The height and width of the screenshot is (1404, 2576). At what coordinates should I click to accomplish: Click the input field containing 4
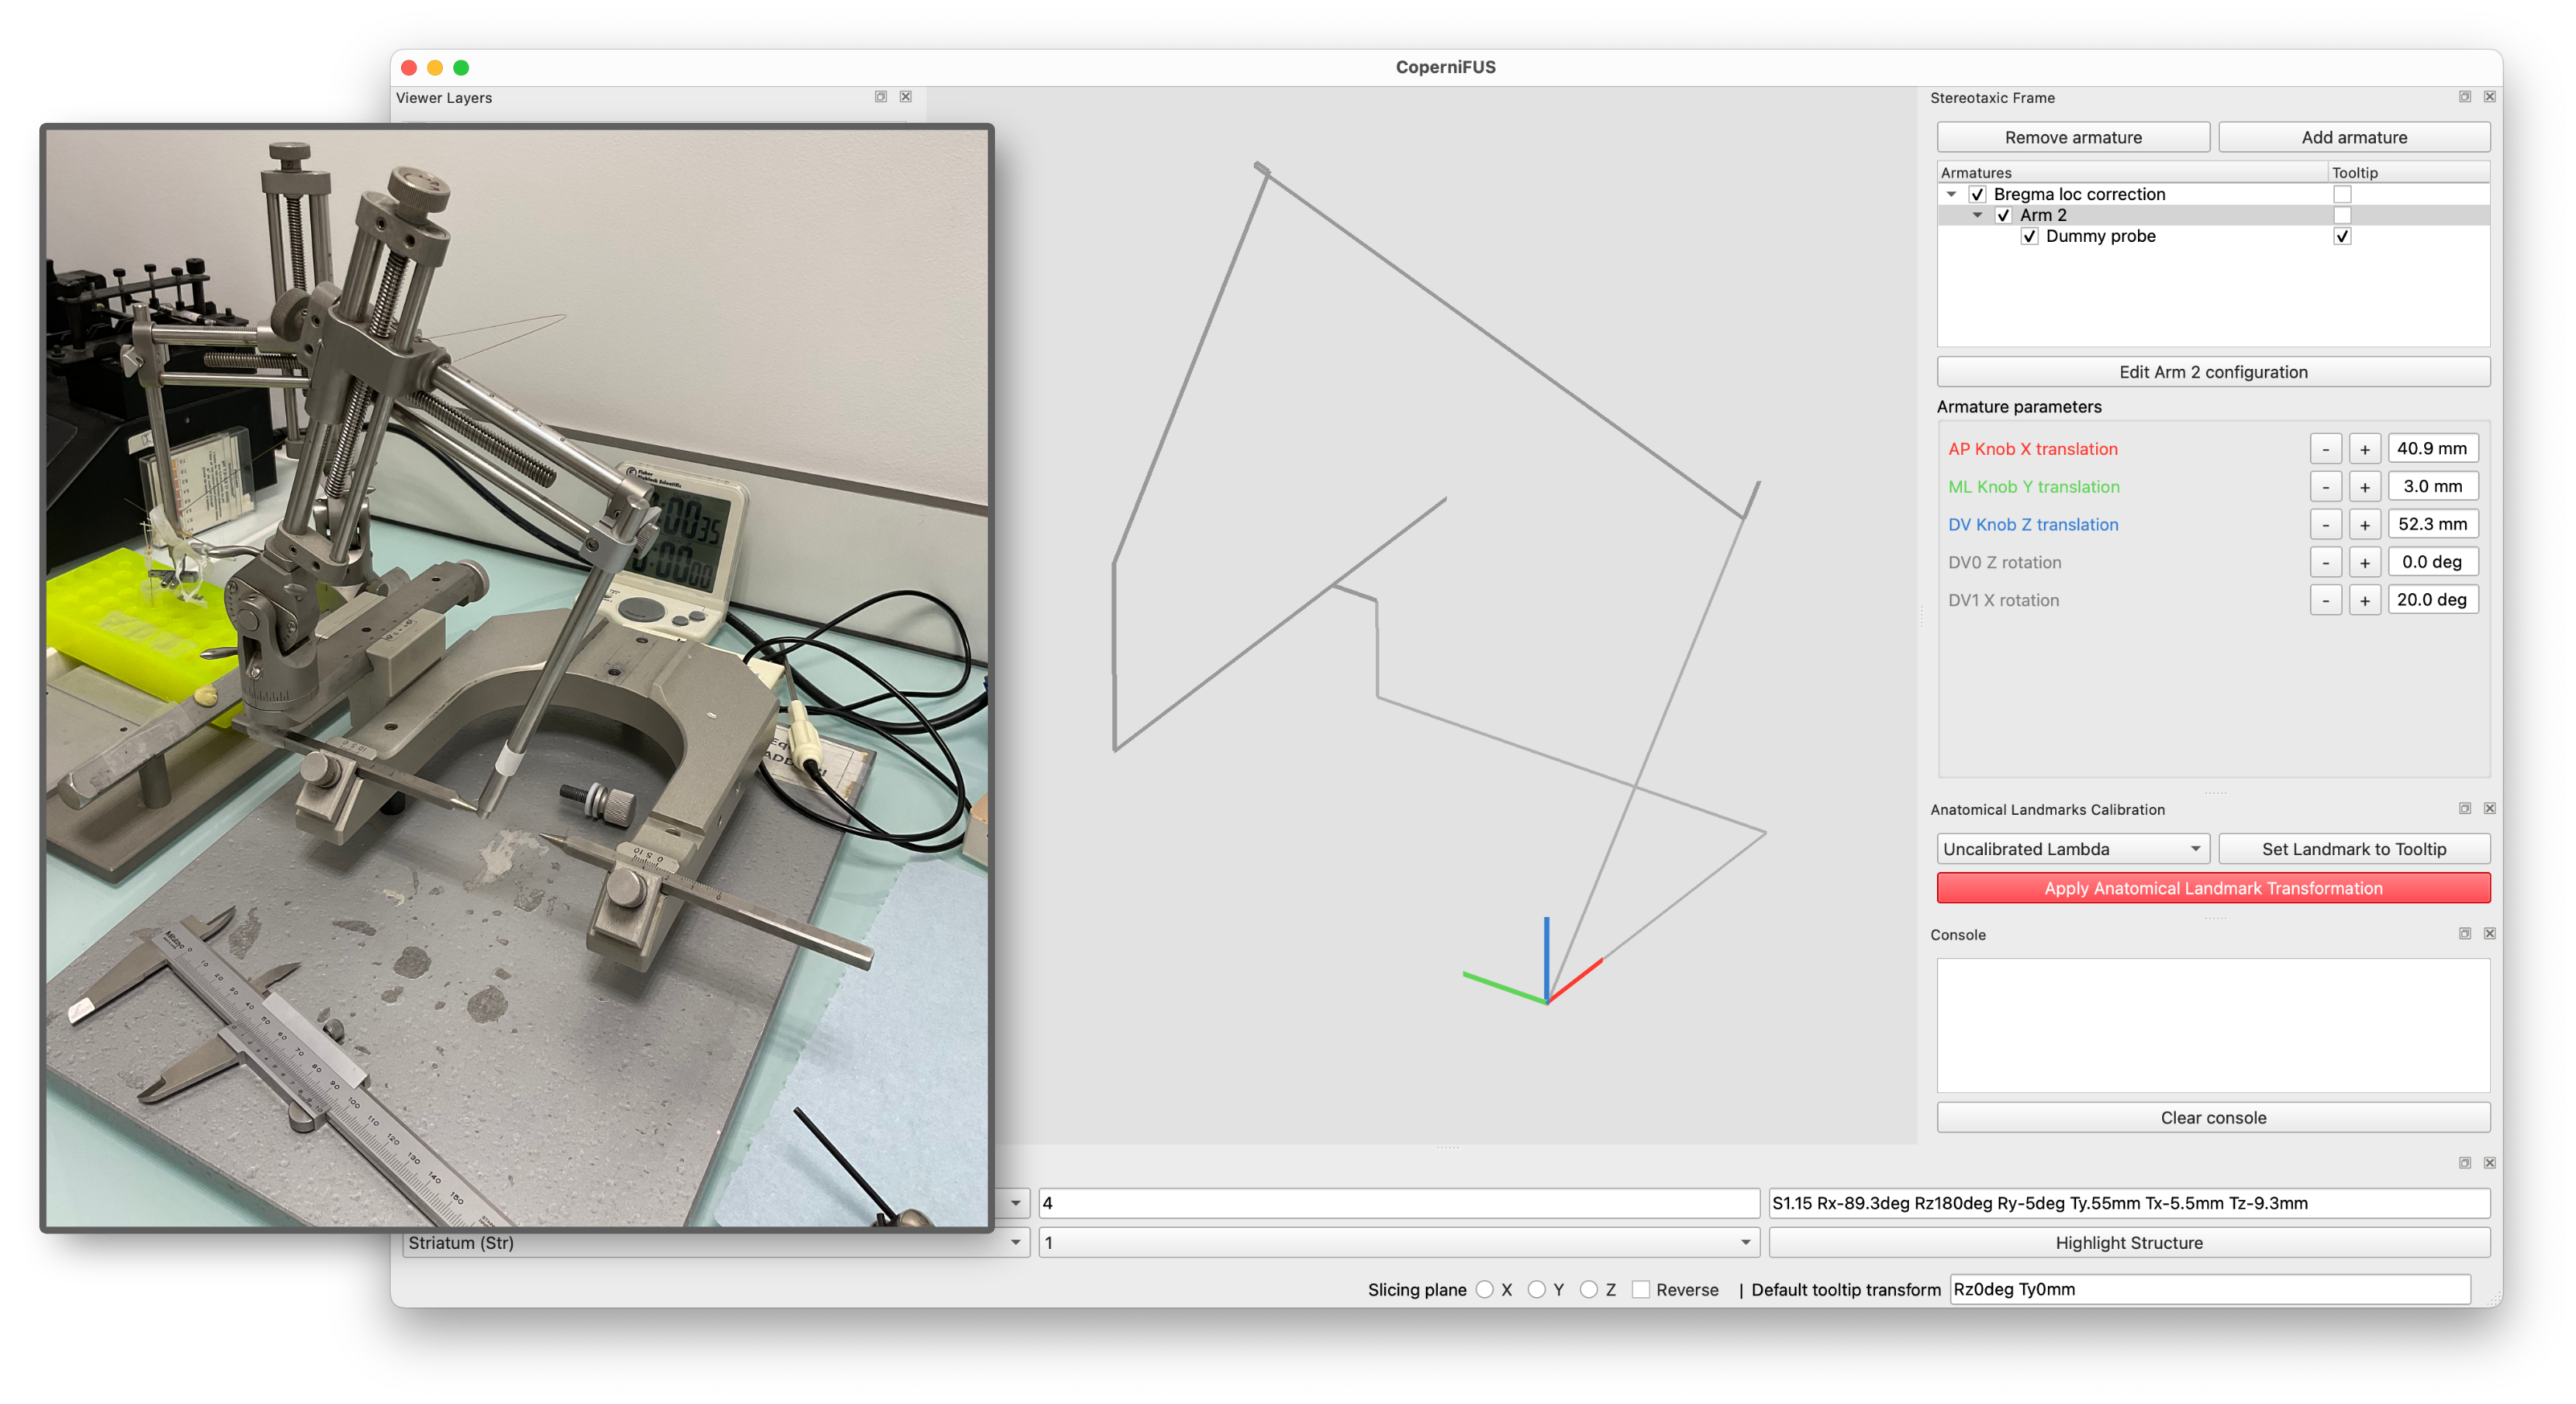click(x=1398, y=1204)
